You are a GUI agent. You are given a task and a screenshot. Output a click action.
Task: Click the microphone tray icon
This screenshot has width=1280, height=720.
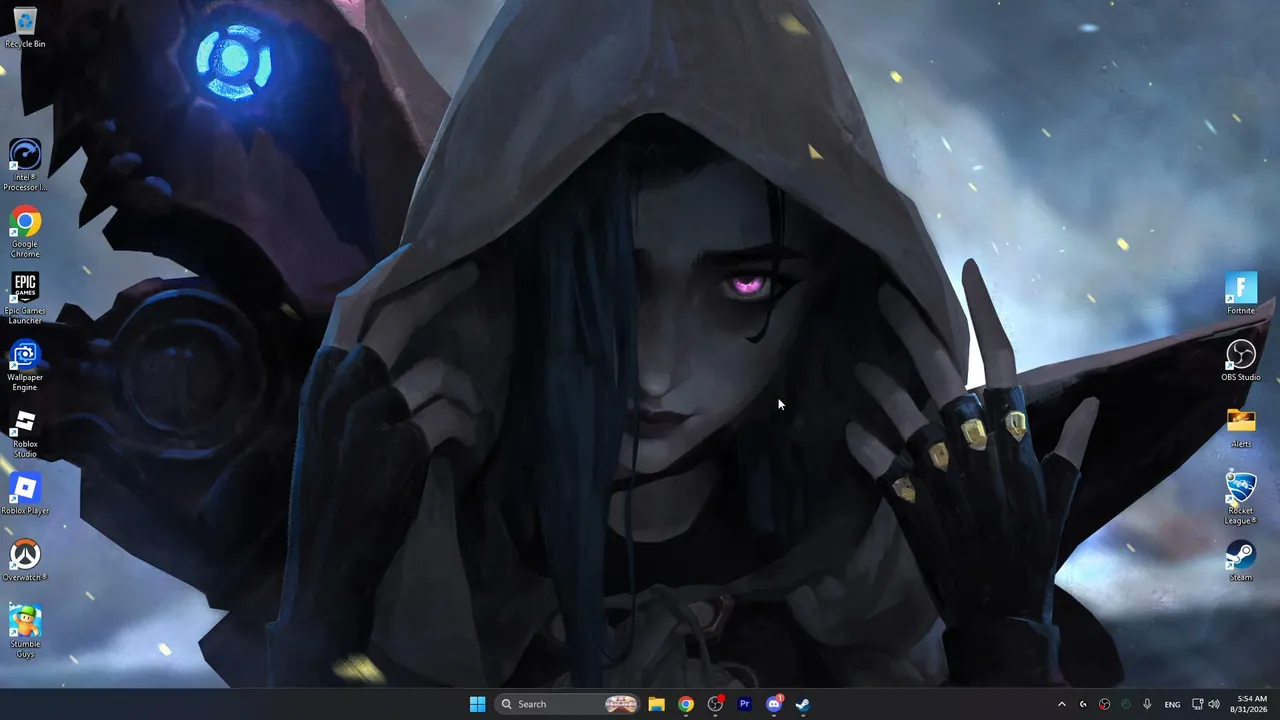[x=1147, y=704]
